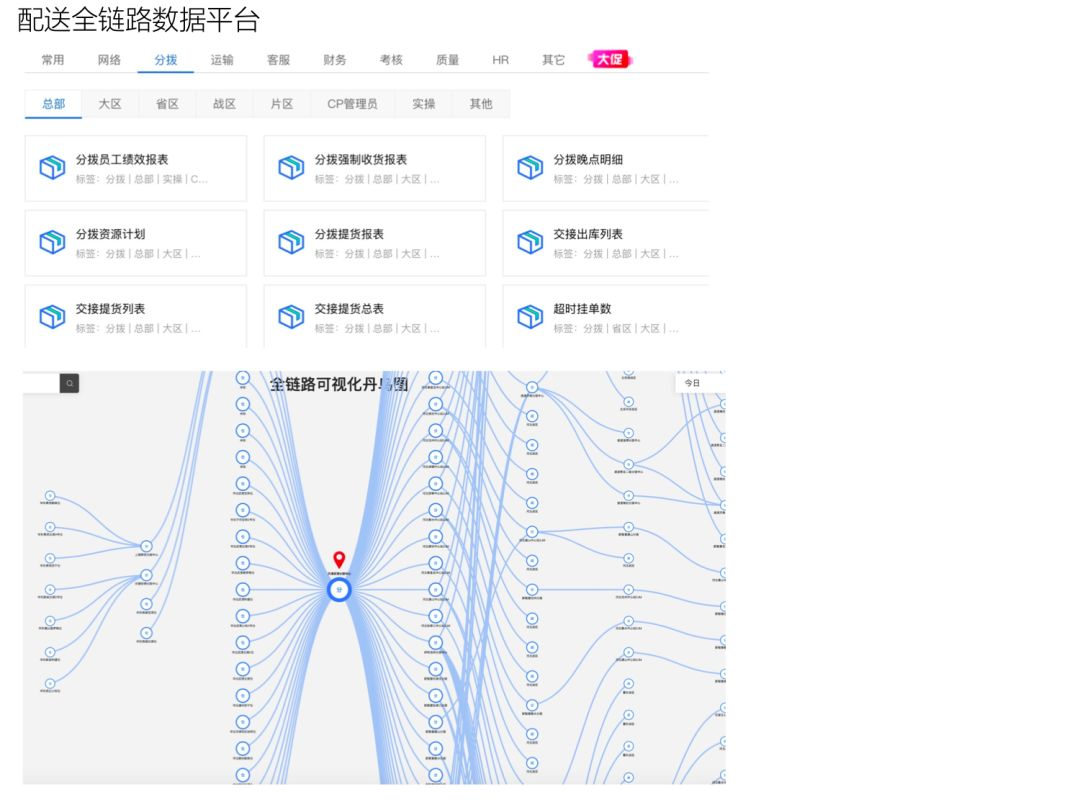Switch to the 大区 sub-tab

click(110, 104)
